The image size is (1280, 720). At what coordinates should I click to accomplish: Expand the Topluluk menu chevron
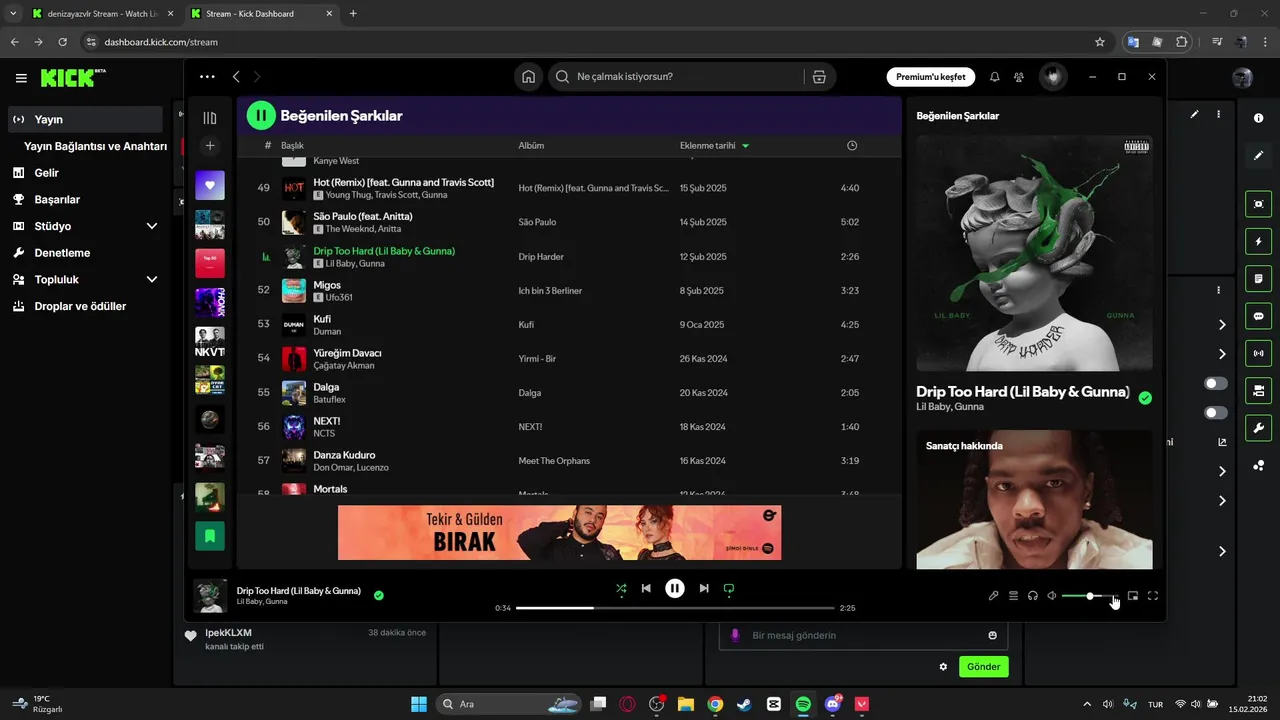(152, 280)
